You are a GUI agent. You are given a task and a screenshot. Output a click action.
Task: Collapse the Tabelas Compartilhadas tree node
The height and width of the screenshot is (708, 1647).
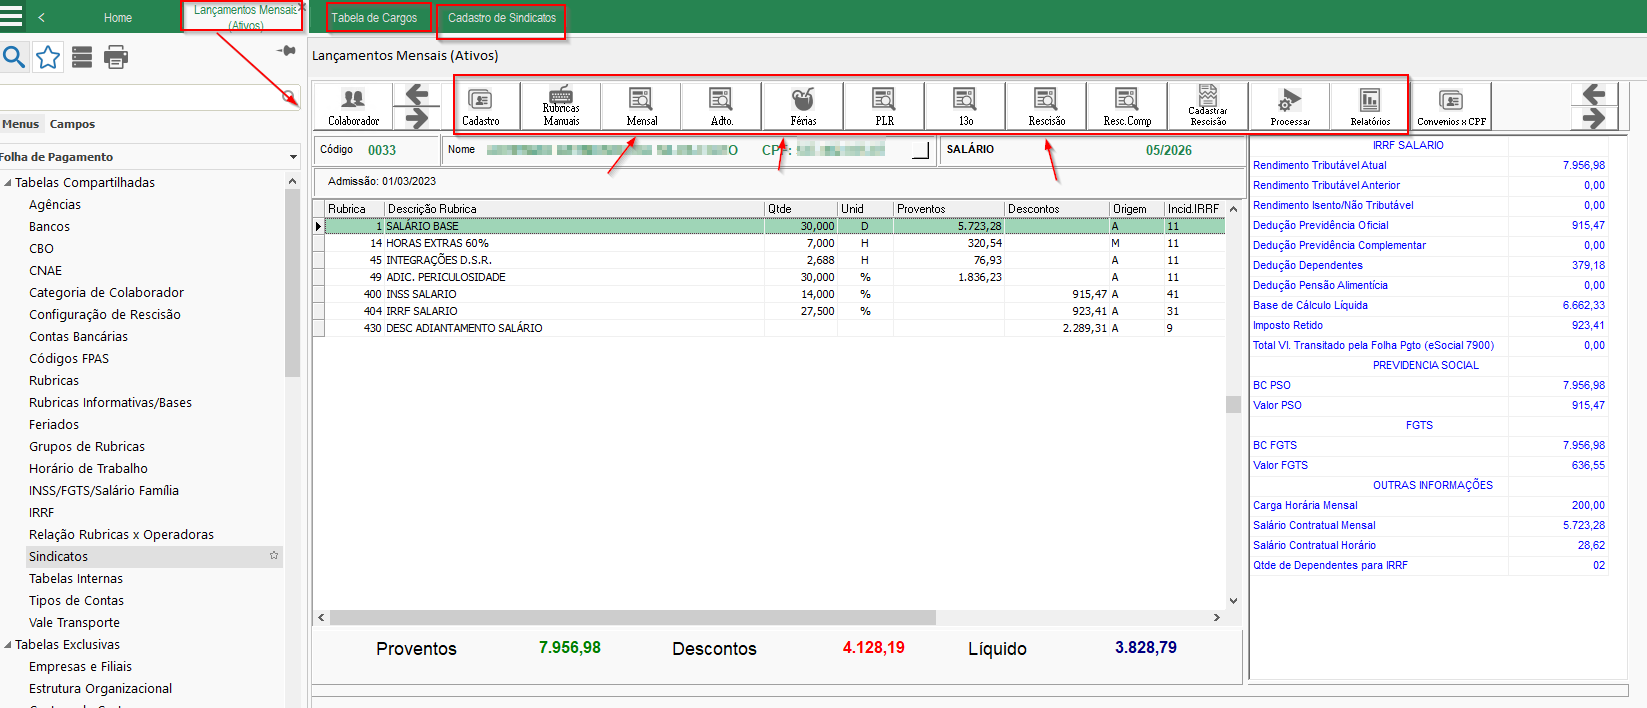point(8,183)
